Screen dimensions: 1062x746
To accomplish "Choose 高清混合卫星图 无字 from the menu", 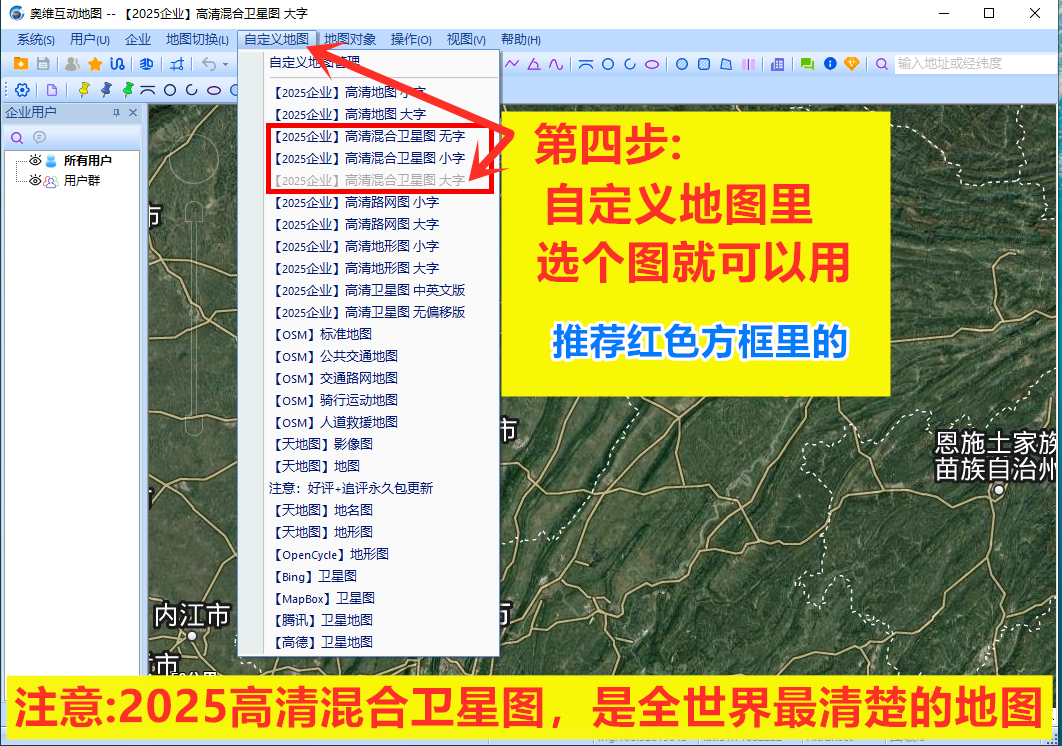I will (x=369, y=136).
